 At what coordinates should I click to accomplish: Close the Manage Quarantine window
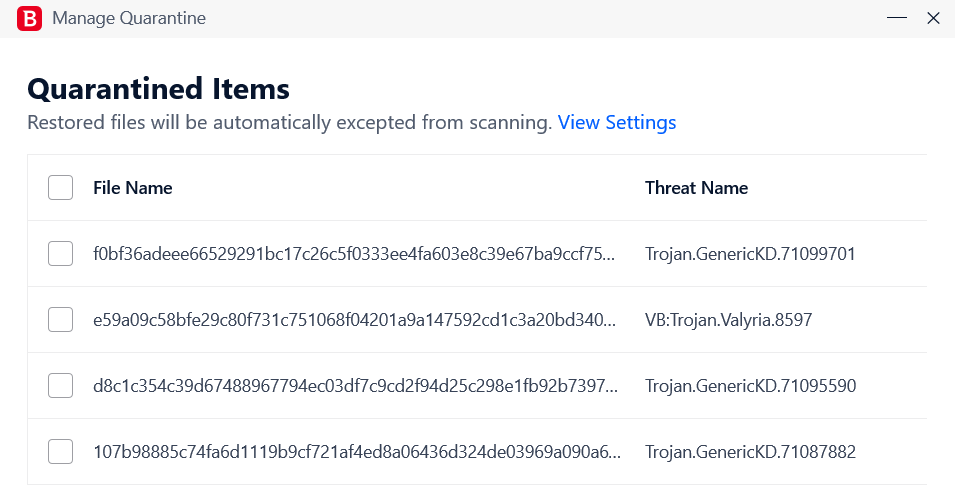(933, 18)
